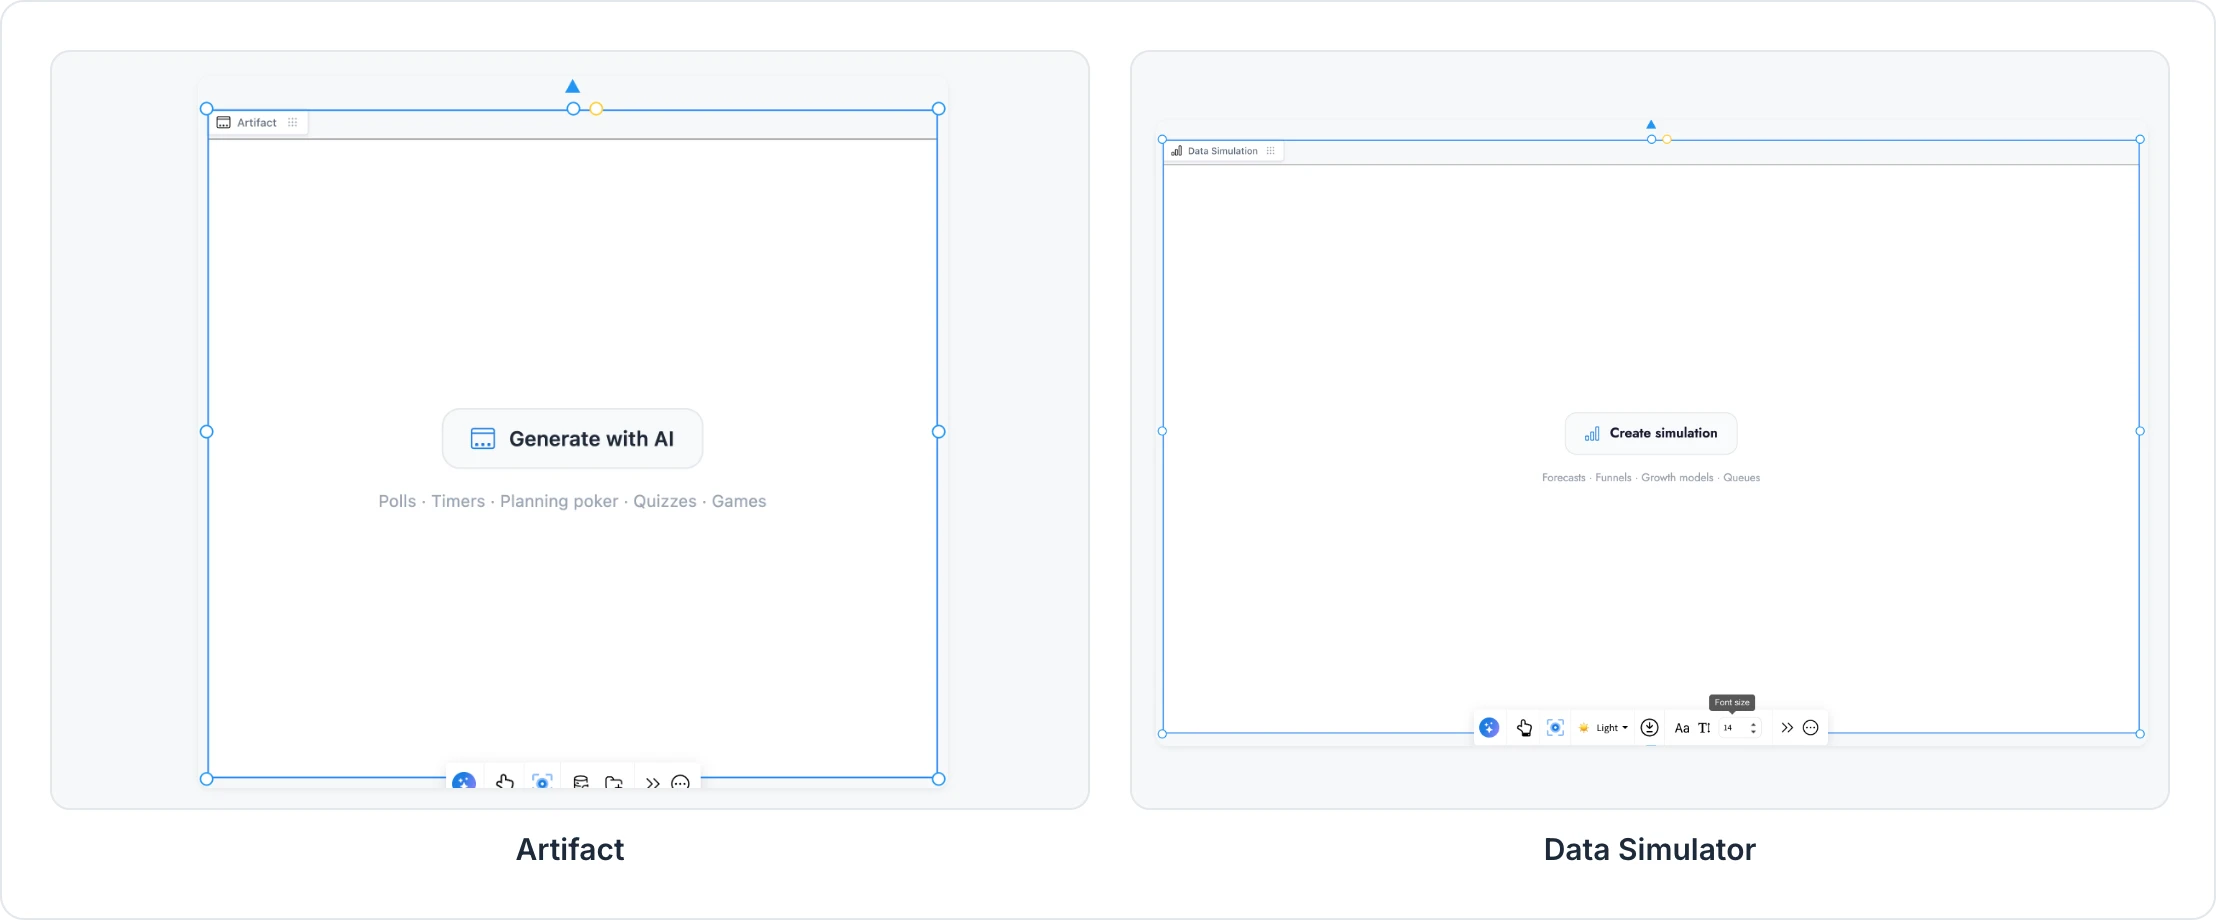Click the focus frame icon in Artifact toolbar
The width and height of the screenshot is (2216, 920).
click(542, 781)
